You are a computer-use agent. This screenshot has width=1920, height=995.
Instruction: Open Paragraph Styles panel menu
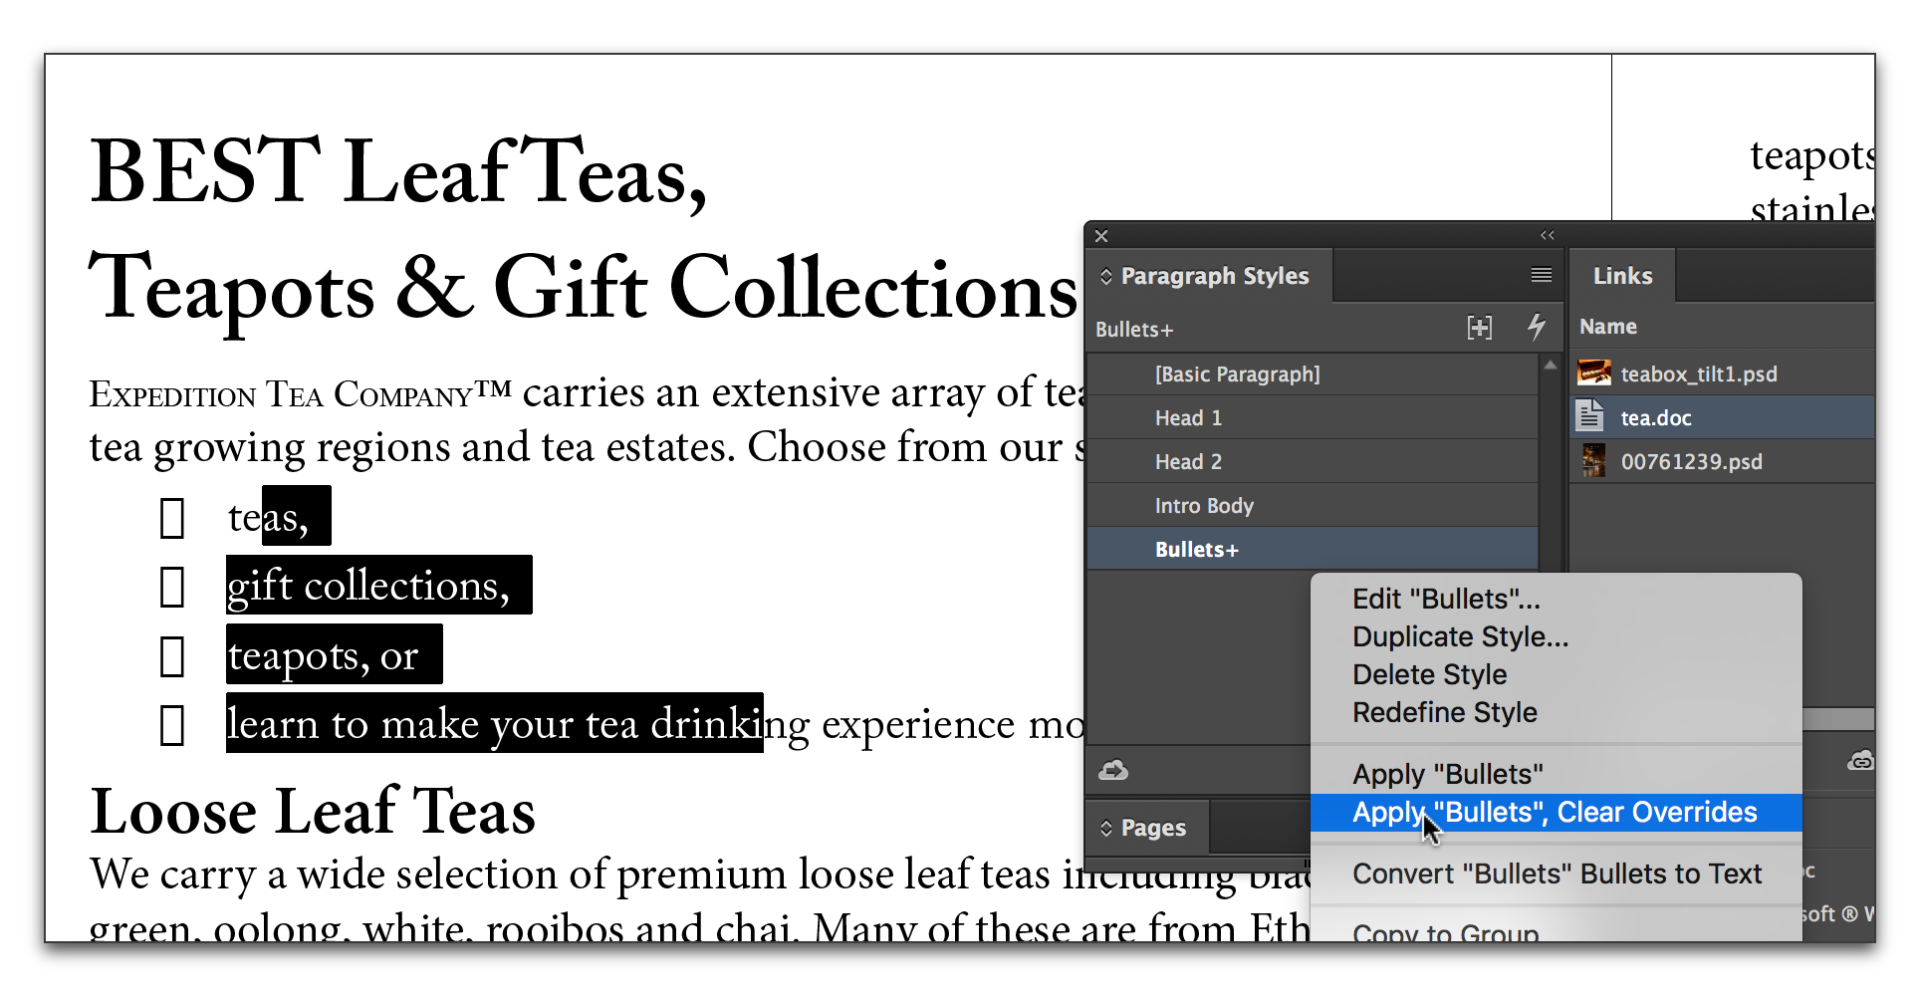(1541, 275)
